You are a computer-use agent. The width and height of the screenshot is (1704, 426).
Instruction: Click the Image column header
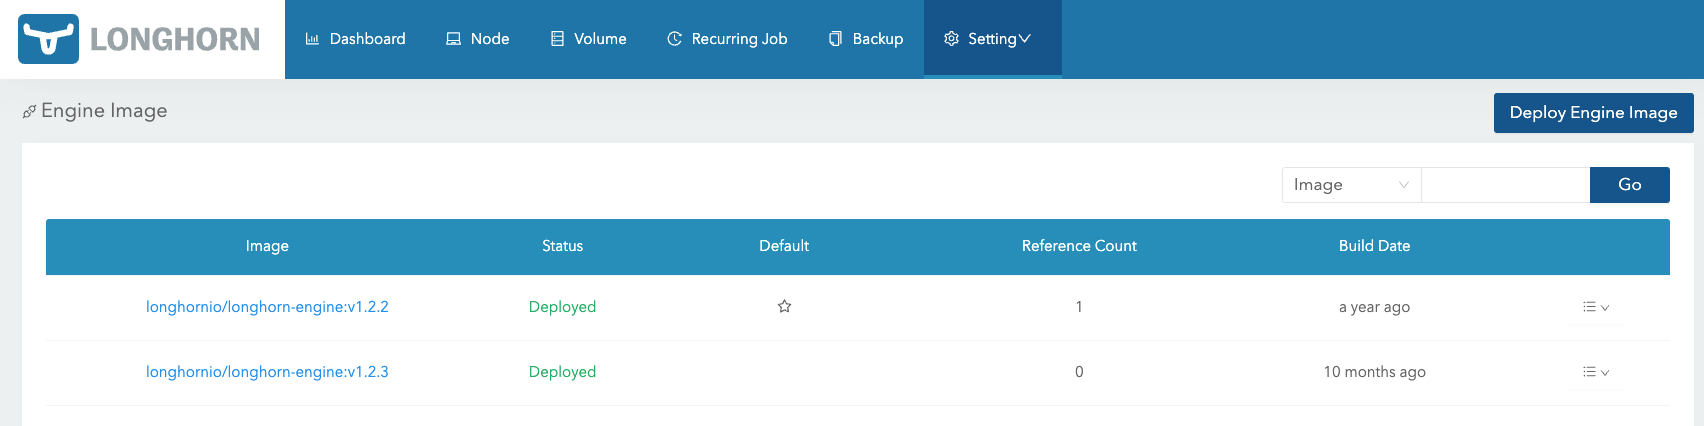(x=267, y=246)
